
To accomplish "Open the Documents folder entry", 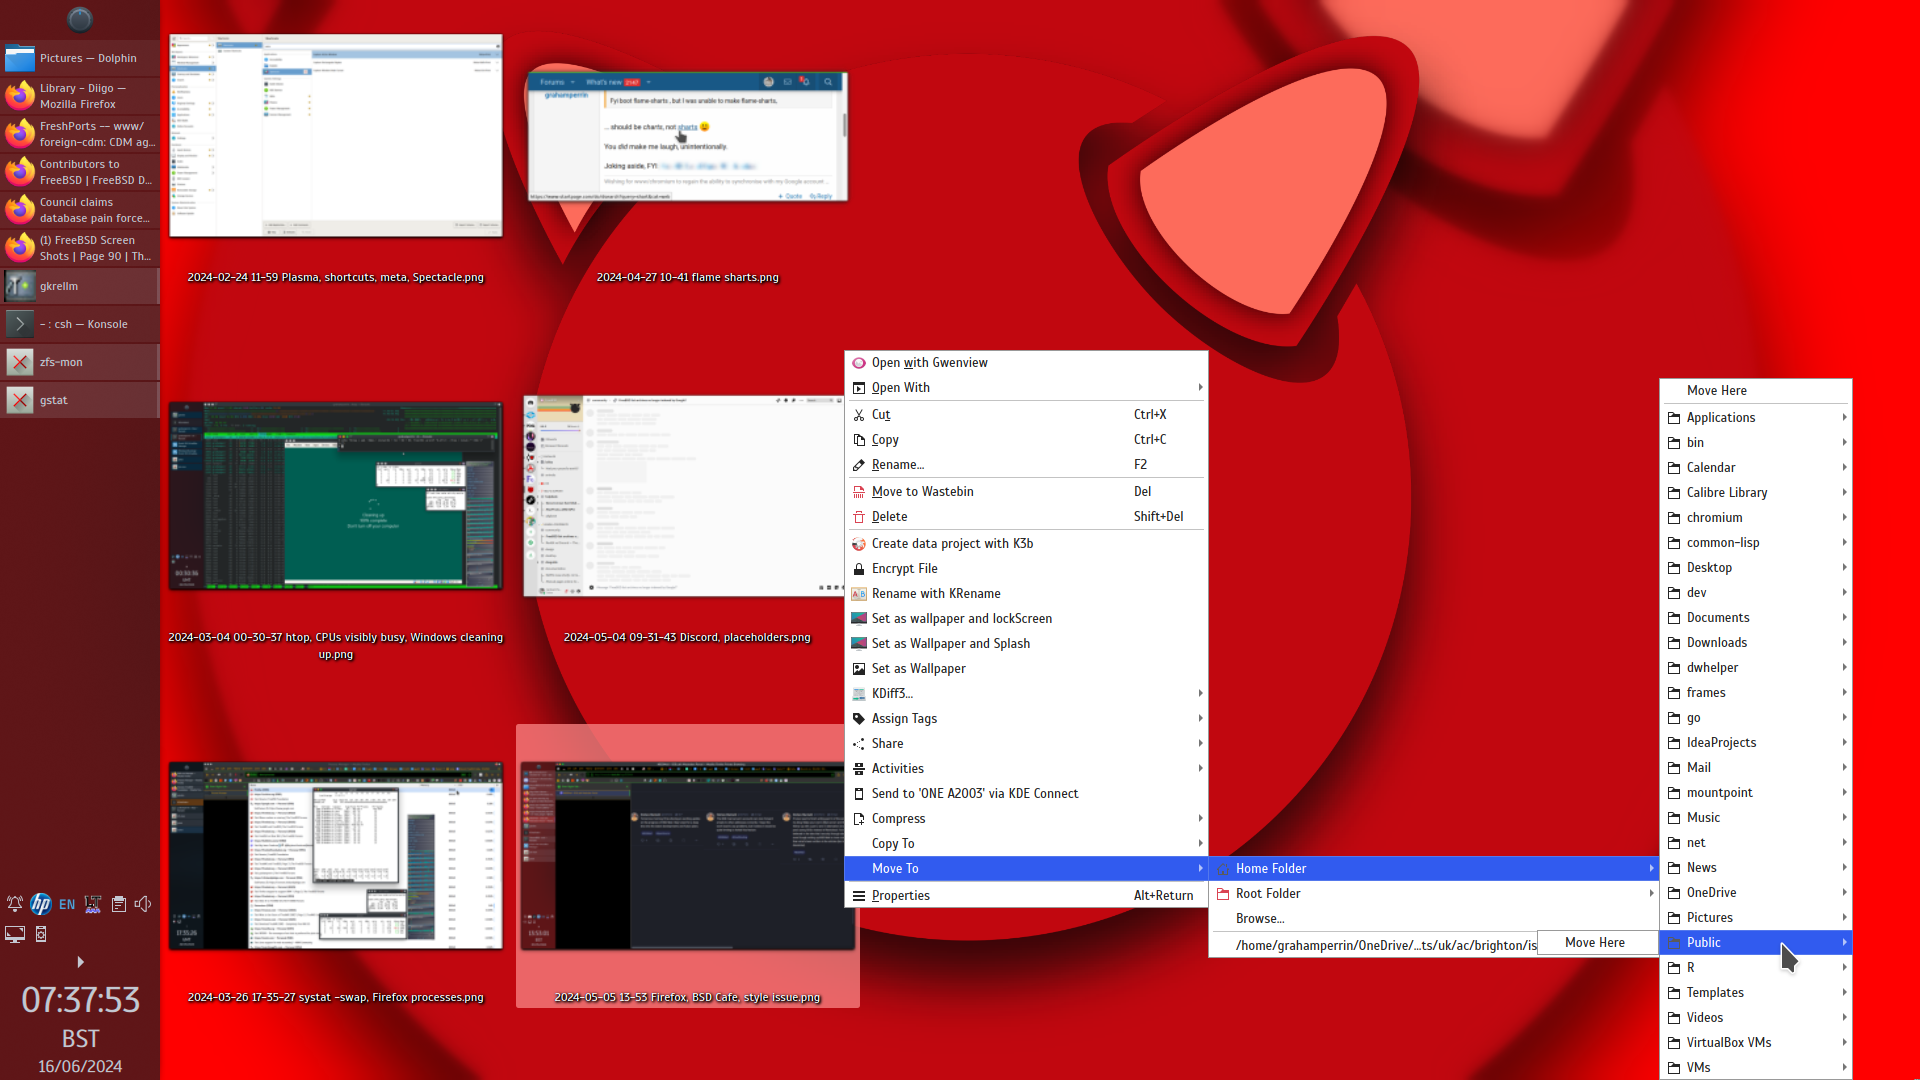I will click(1756, 617).
